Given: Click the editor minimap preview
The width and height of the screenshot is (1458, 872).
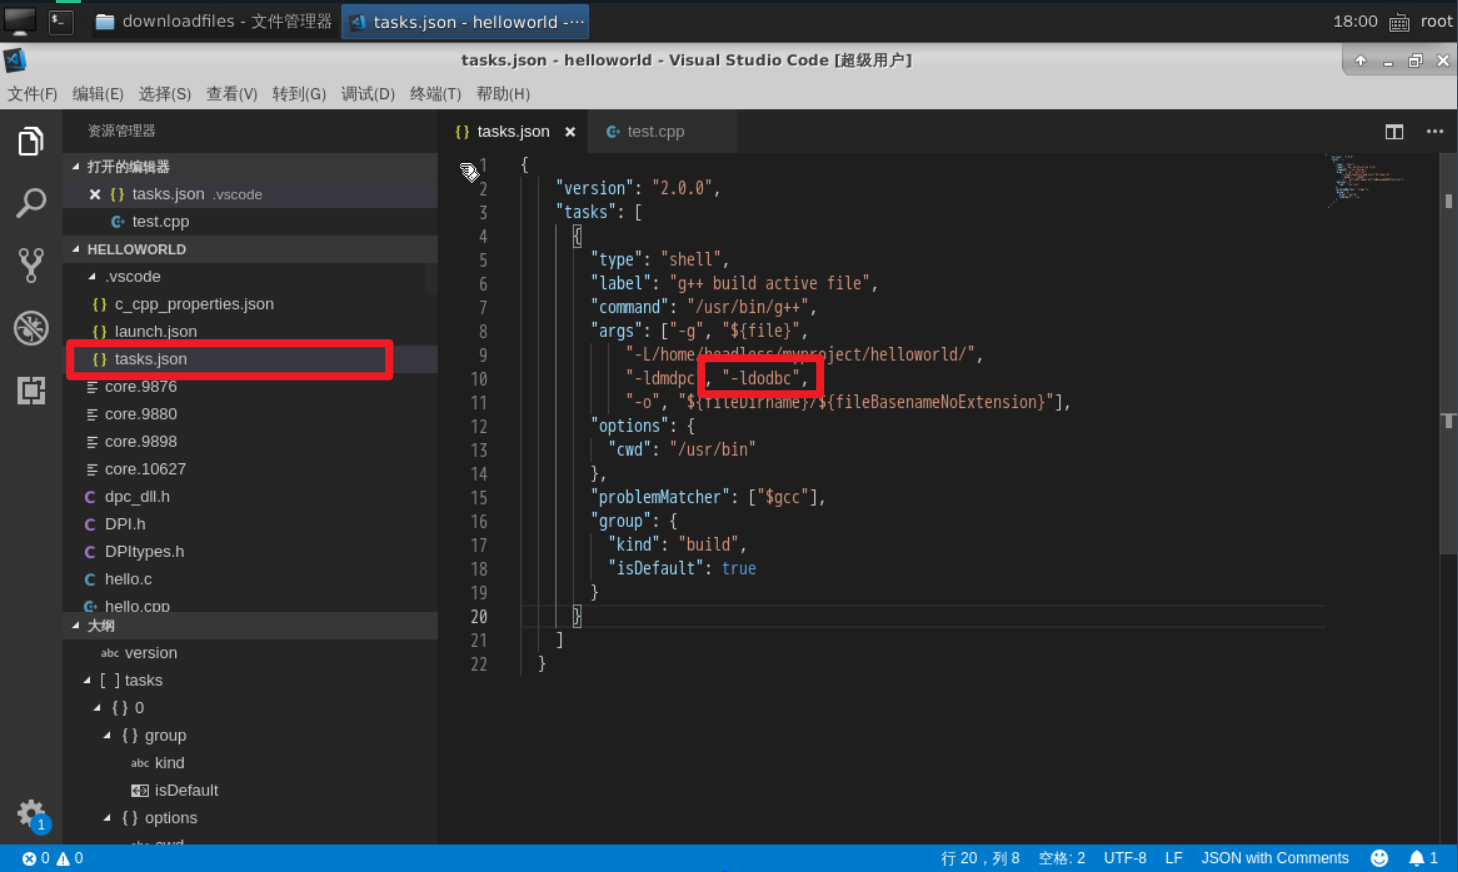Looking at the screenshot, I should coord(1365,180).
